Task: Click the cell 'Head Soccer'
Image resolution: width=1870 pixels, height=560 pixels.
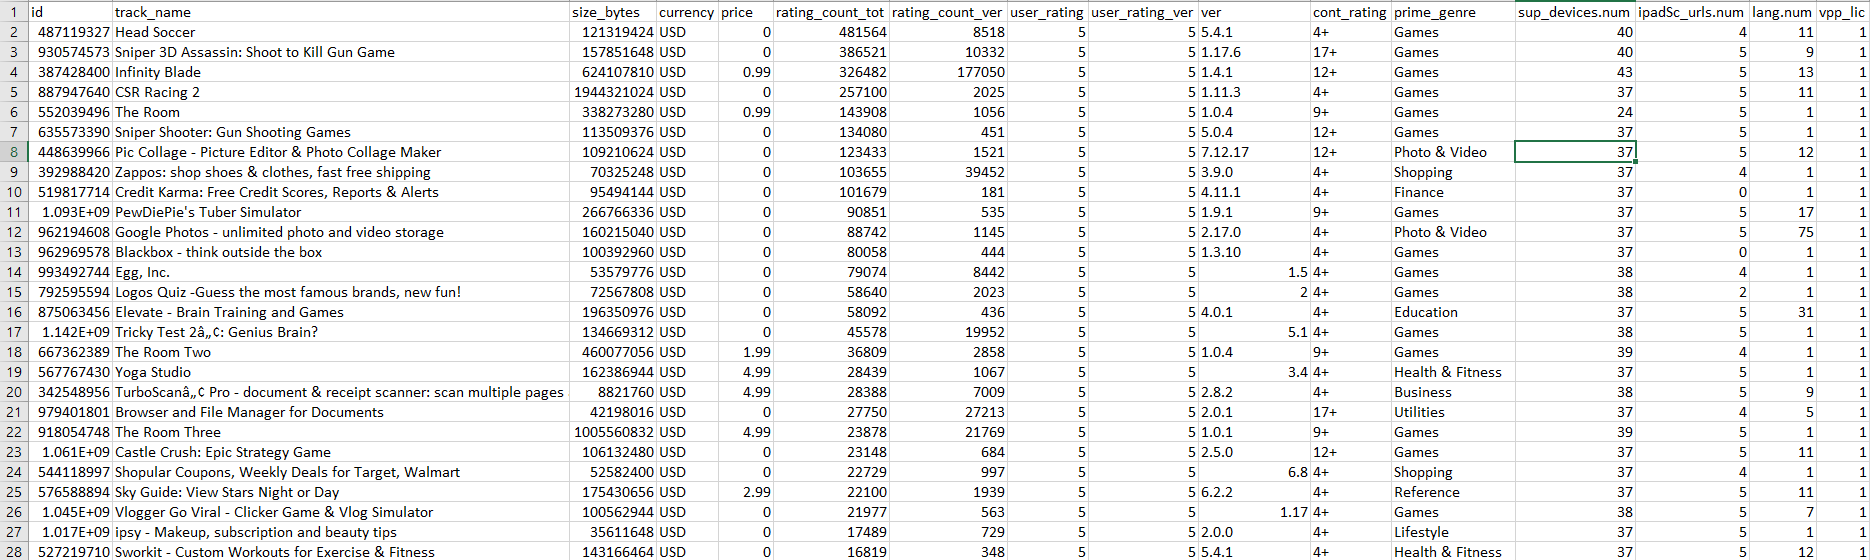Action: tap(340, 32)
